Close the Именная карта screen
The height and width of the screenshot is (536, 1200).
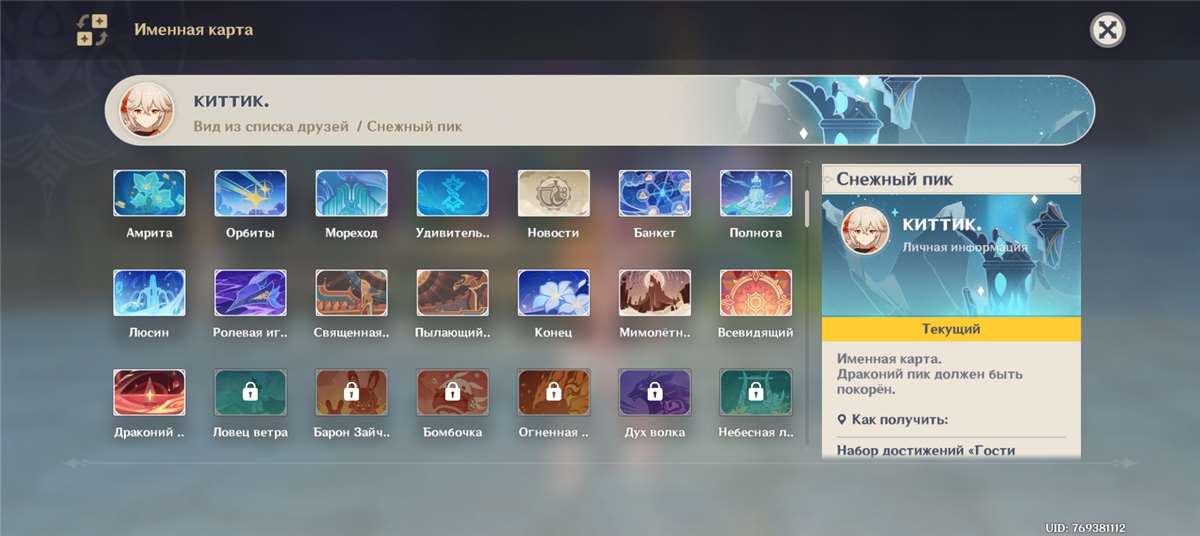pos(1107,30)
